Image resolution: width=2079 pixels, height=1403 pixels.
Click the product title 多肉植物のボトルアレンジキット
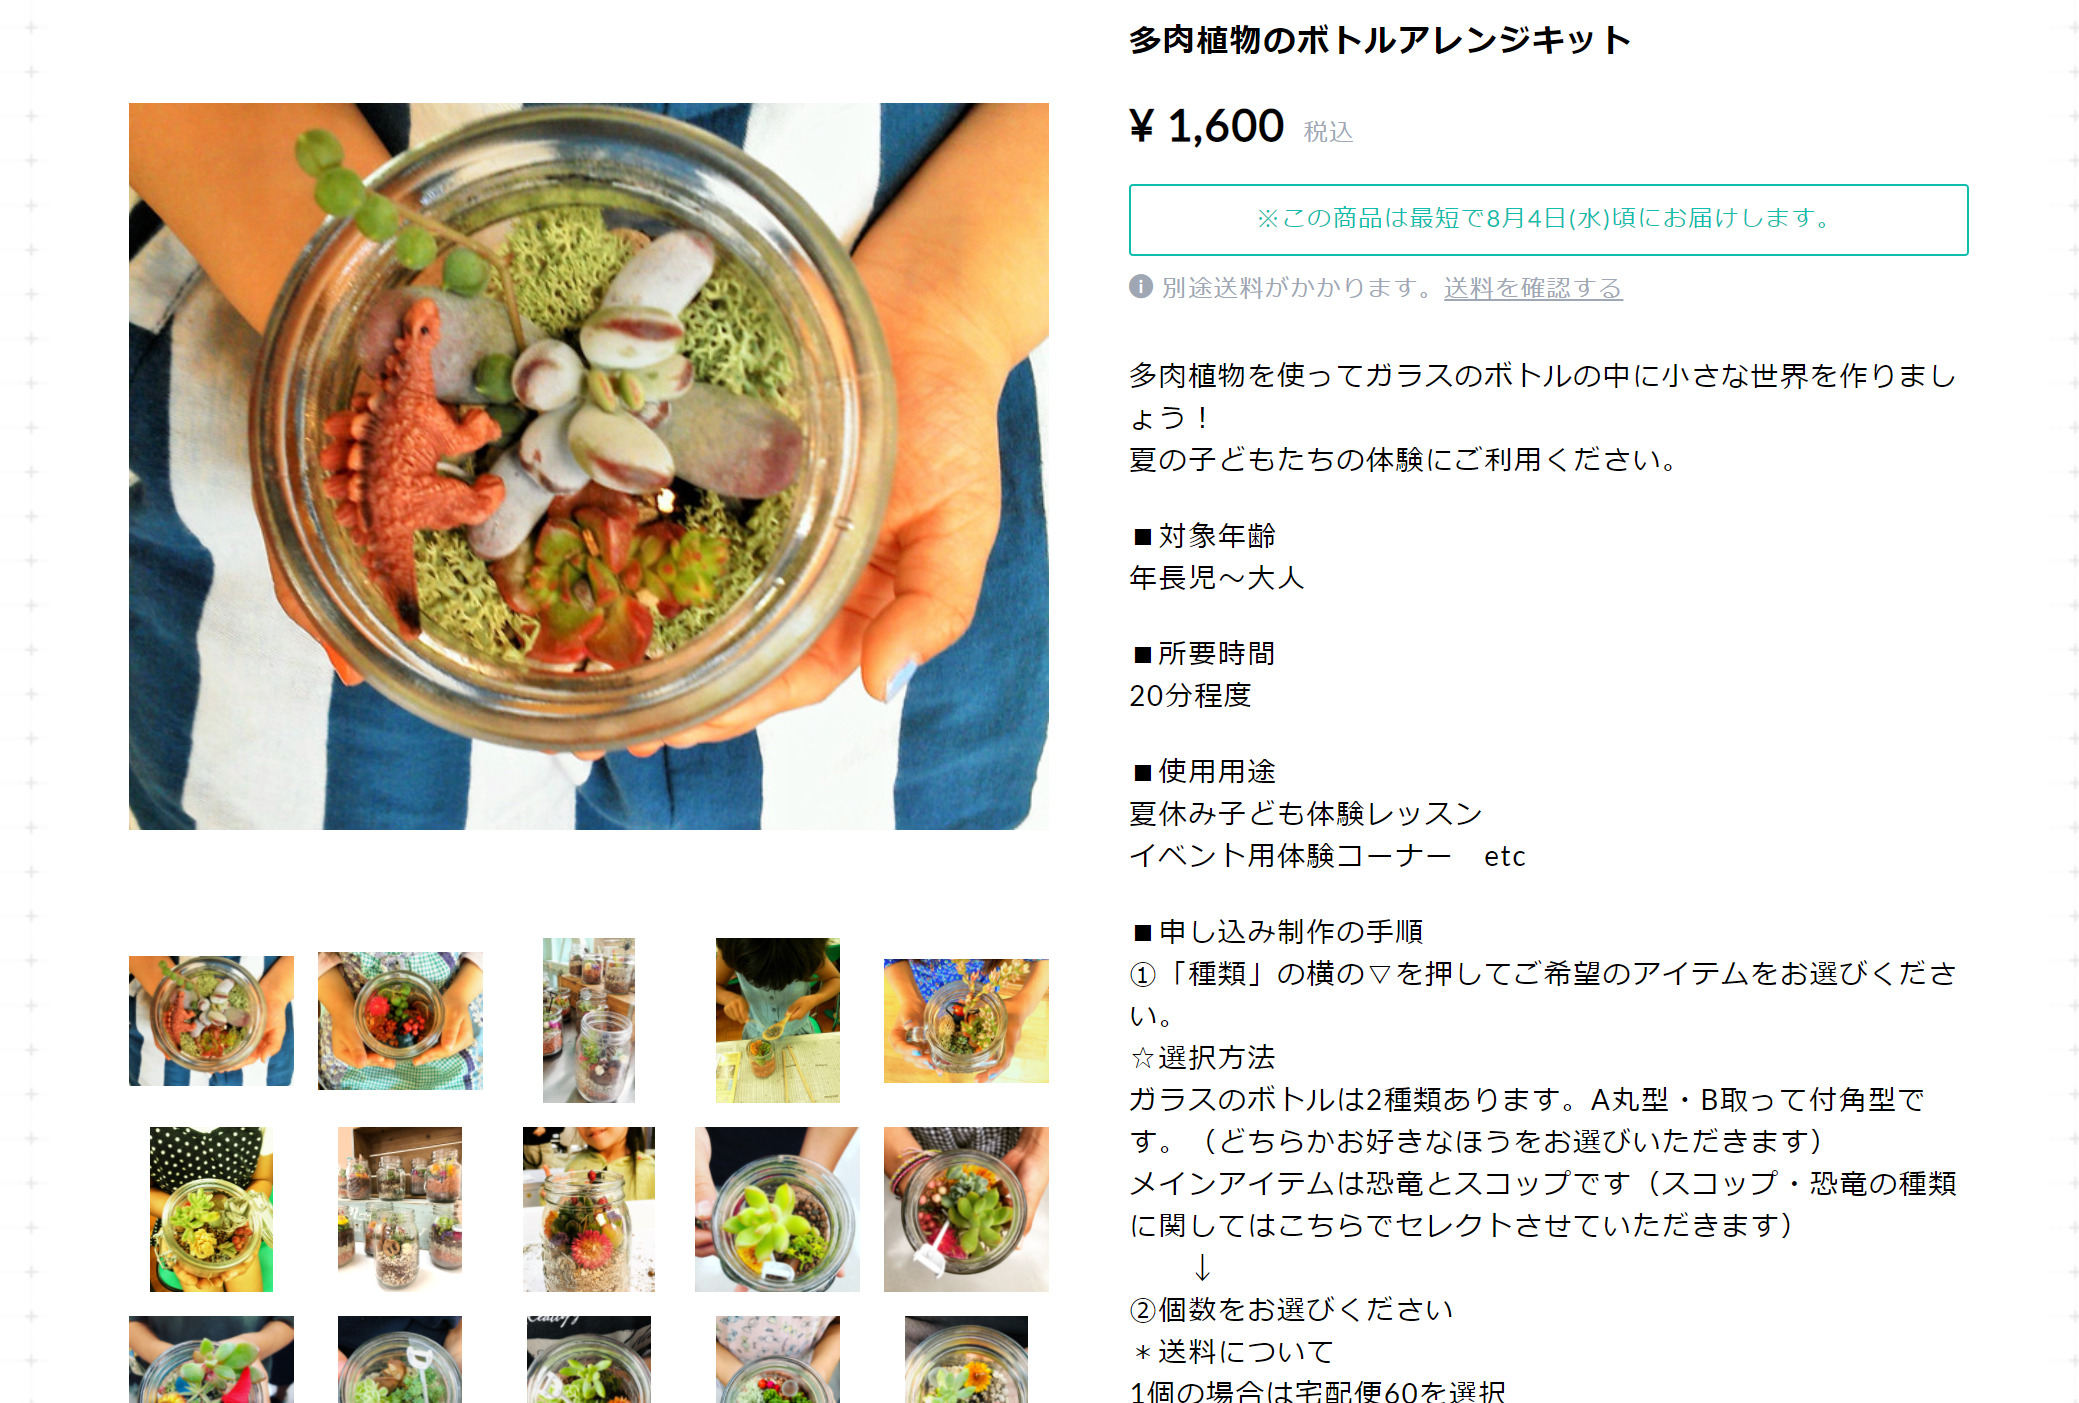click(1380, 40)
